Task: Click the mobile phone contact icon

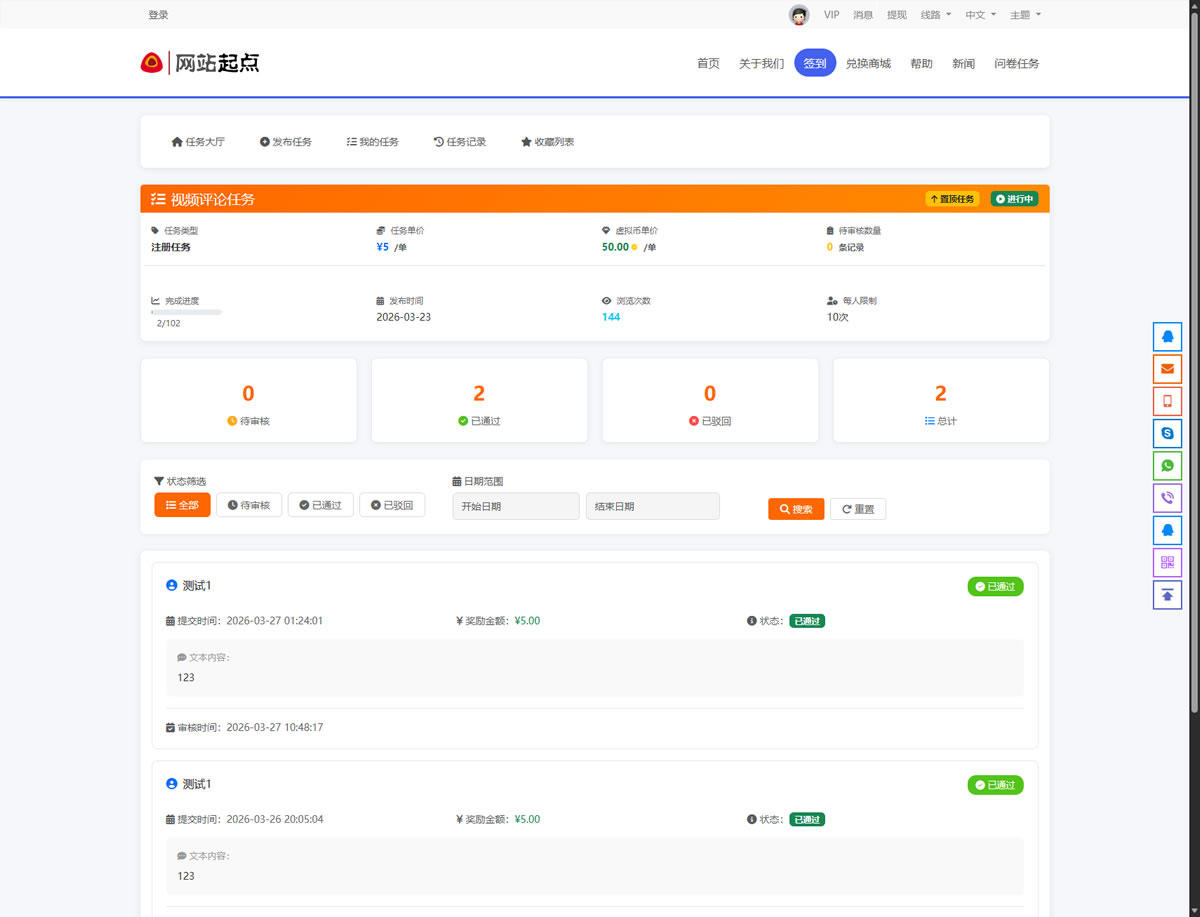Action: pos(1167,401)
